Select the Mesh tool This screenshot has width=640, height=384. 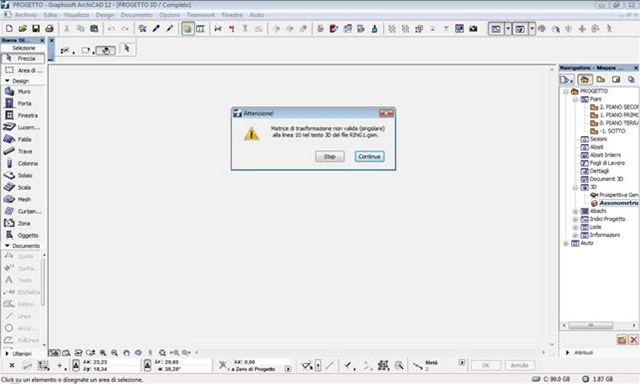(x=23, y=199)
